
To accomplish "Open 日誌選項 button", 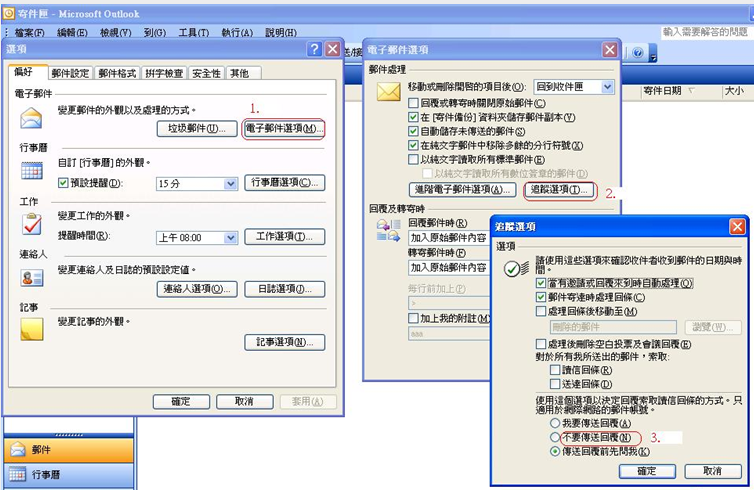I will pos(285,289).
